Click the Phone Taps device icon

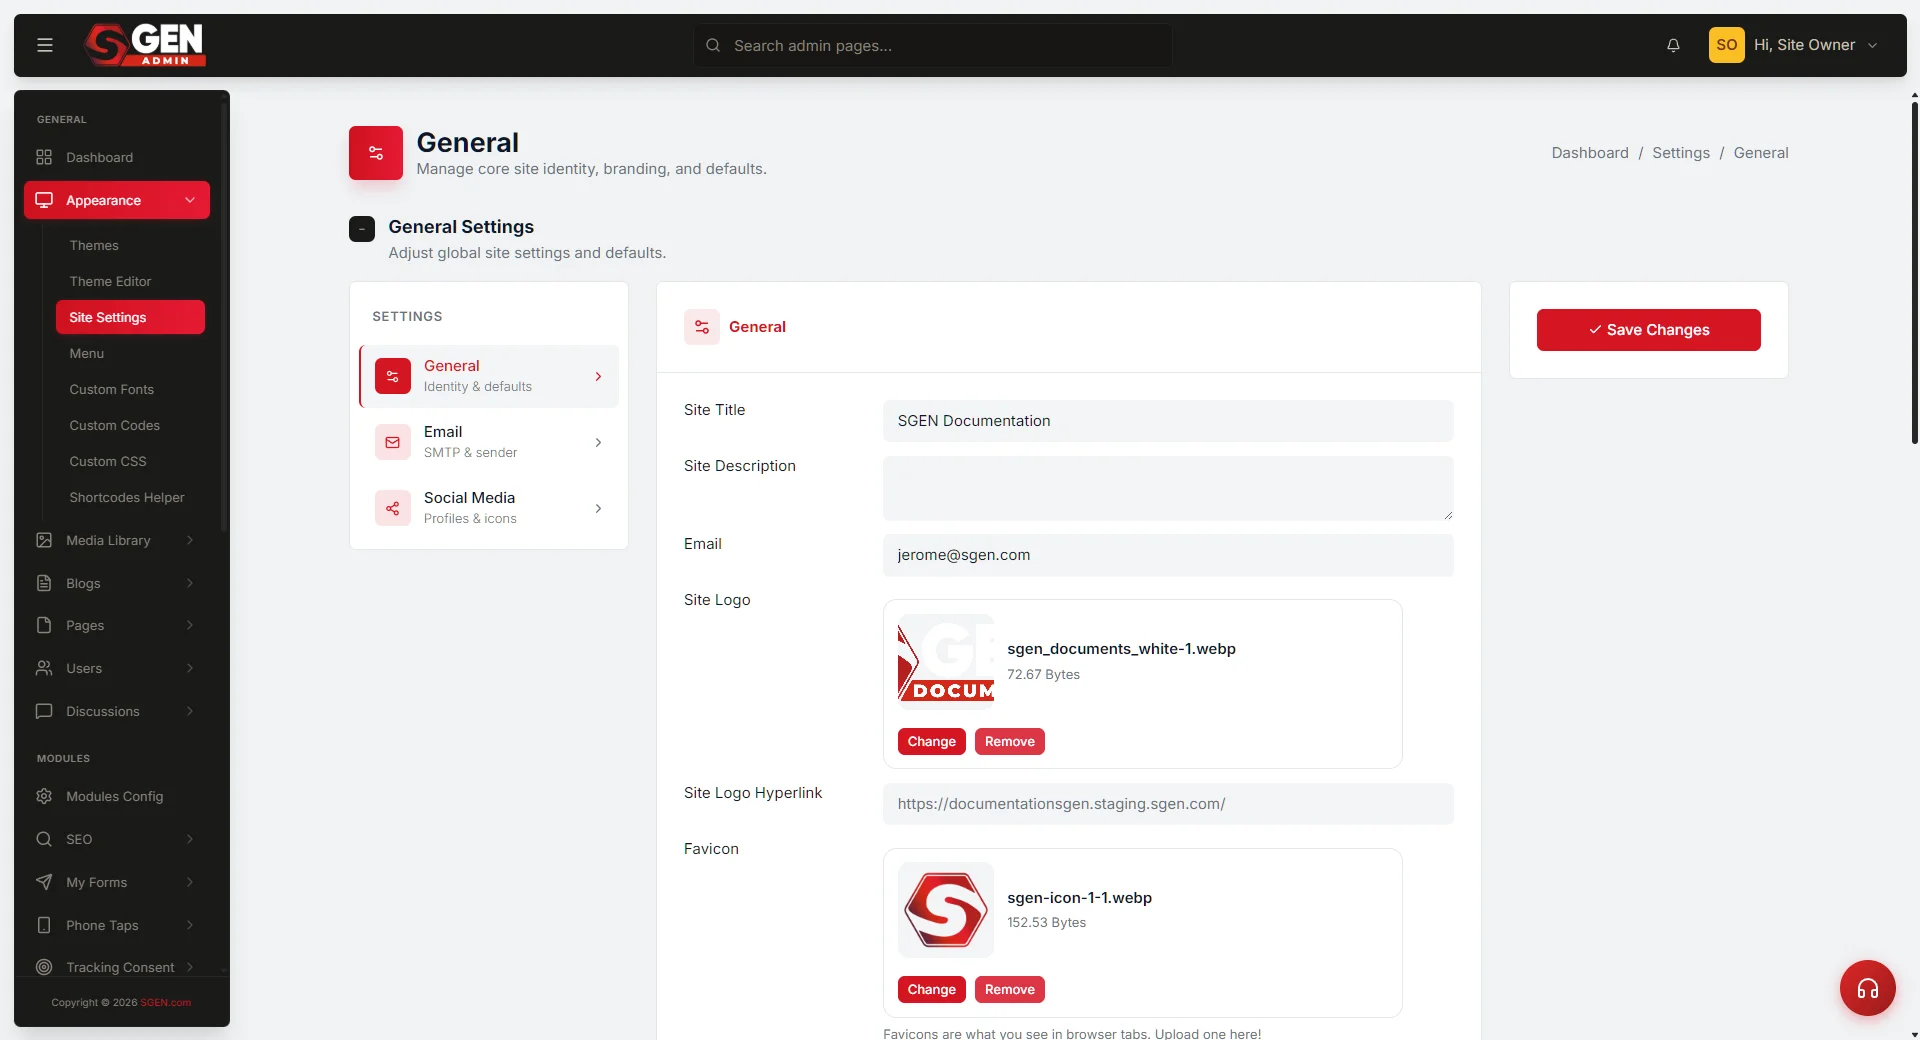pyautogui.click(x=44, y=925)
